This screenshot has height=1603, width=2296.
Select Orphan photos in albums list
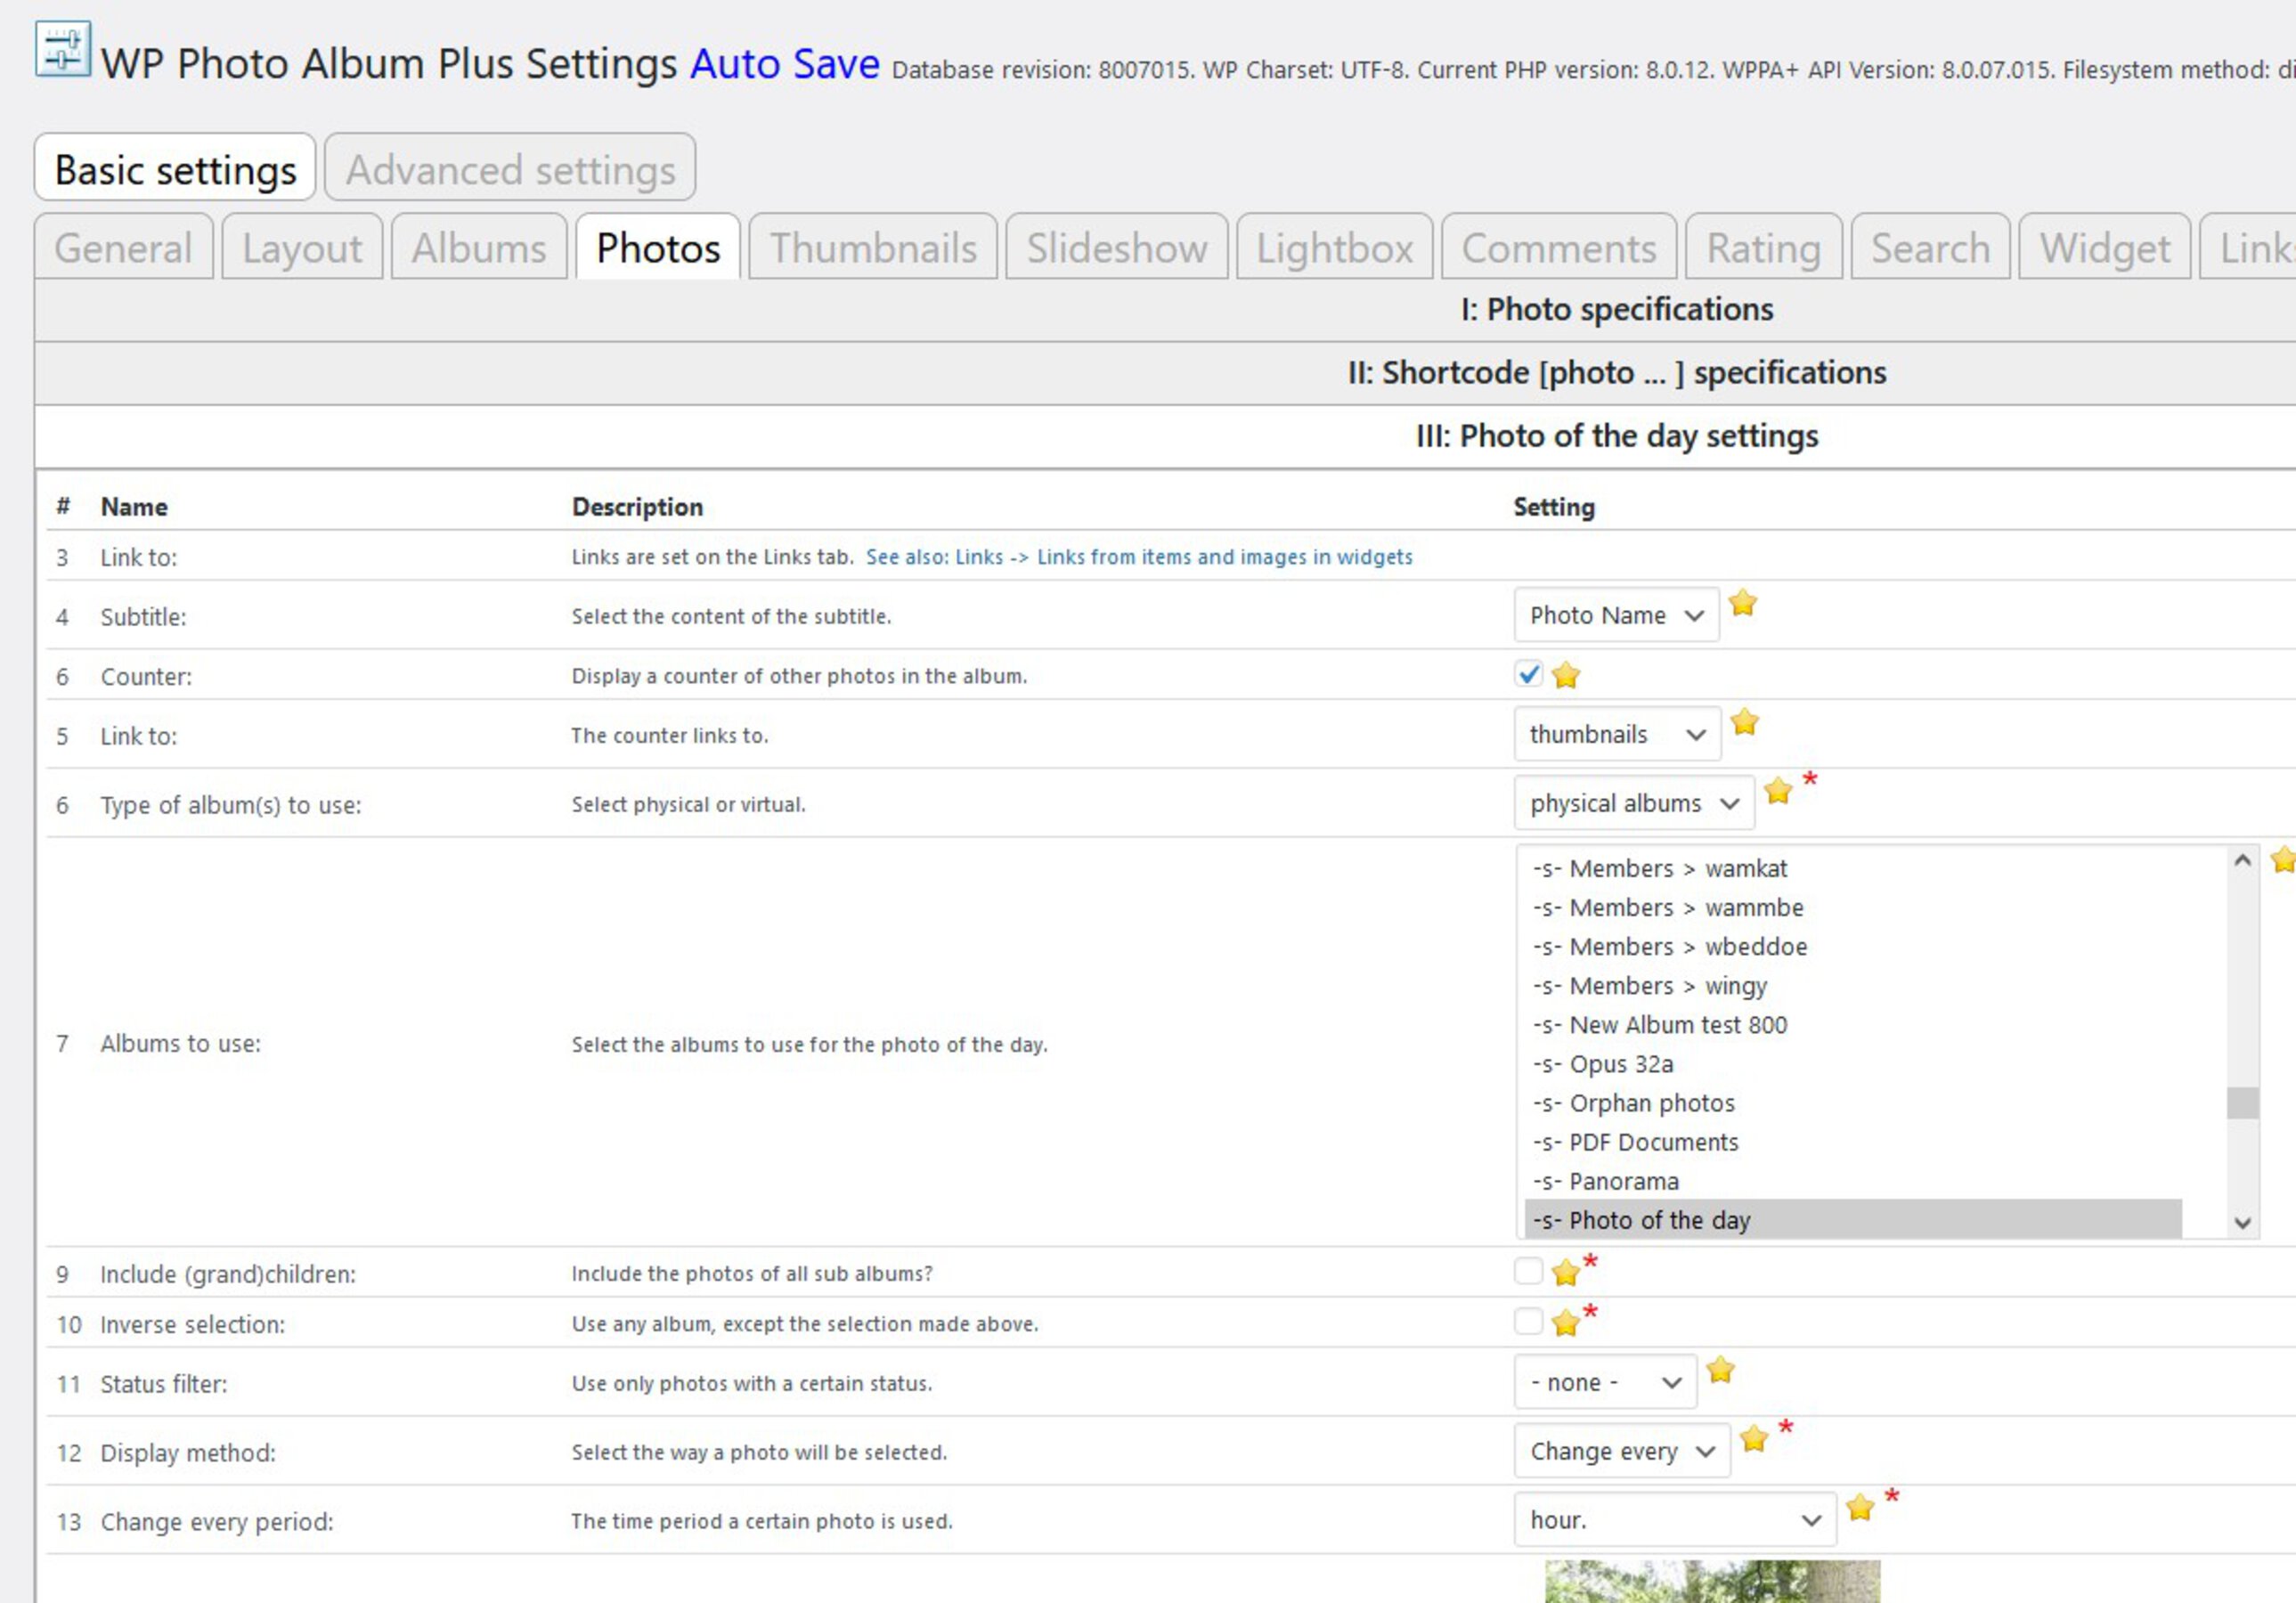[x=1652, y=1103]
